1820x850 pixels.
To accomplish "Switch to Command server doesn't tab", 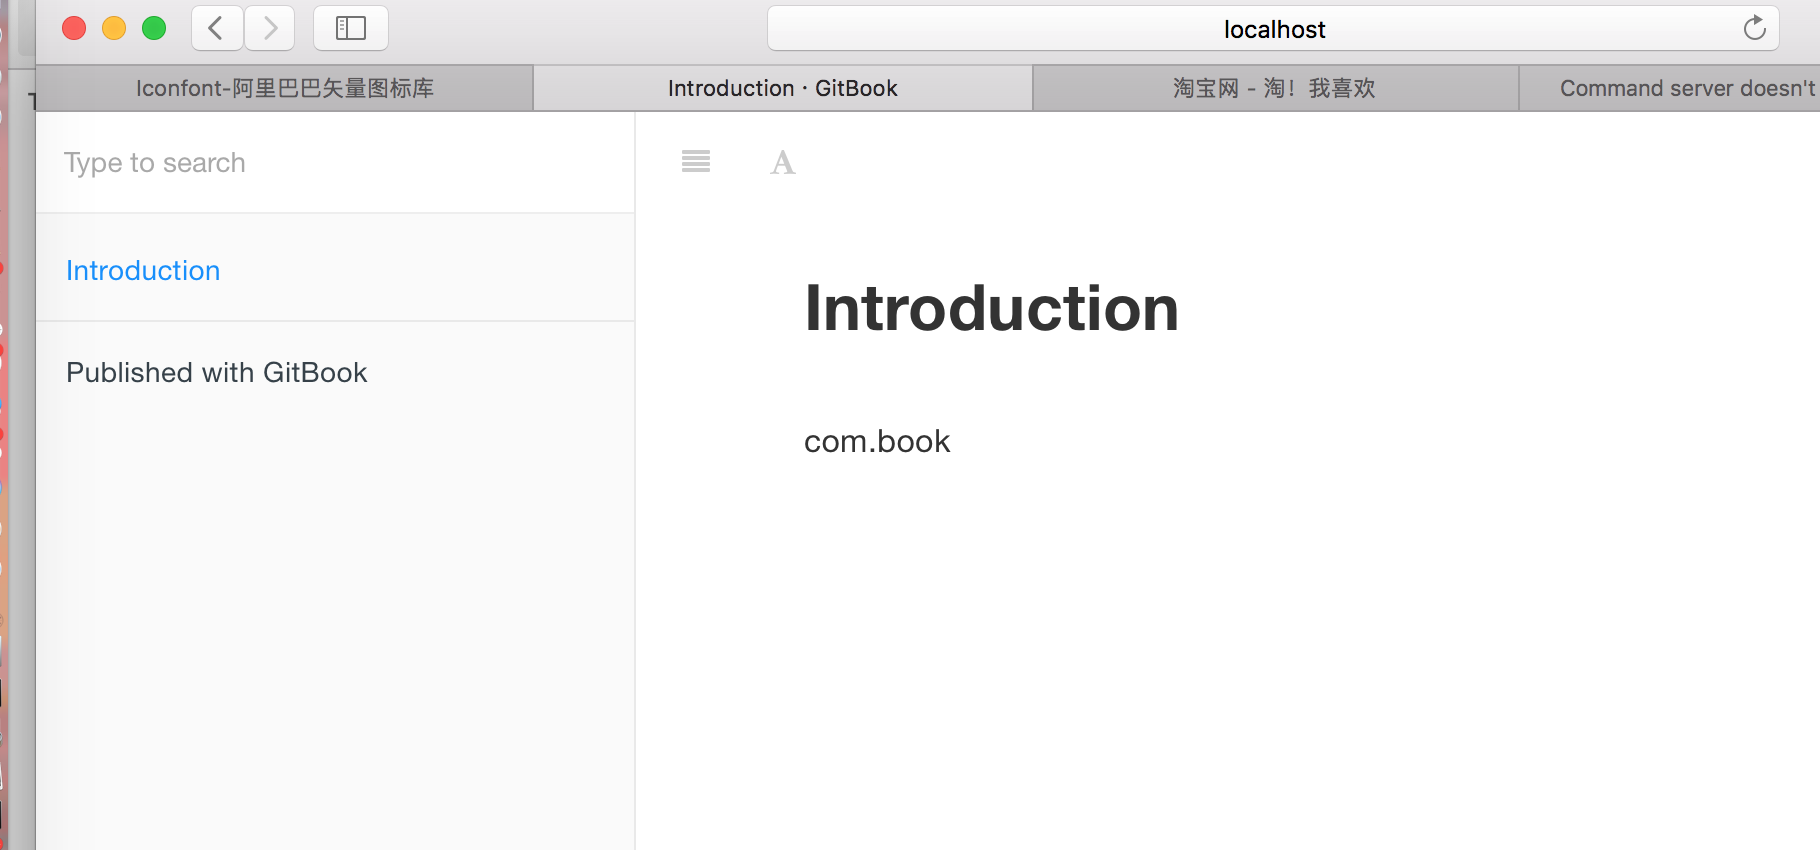I will point(1670,88).
